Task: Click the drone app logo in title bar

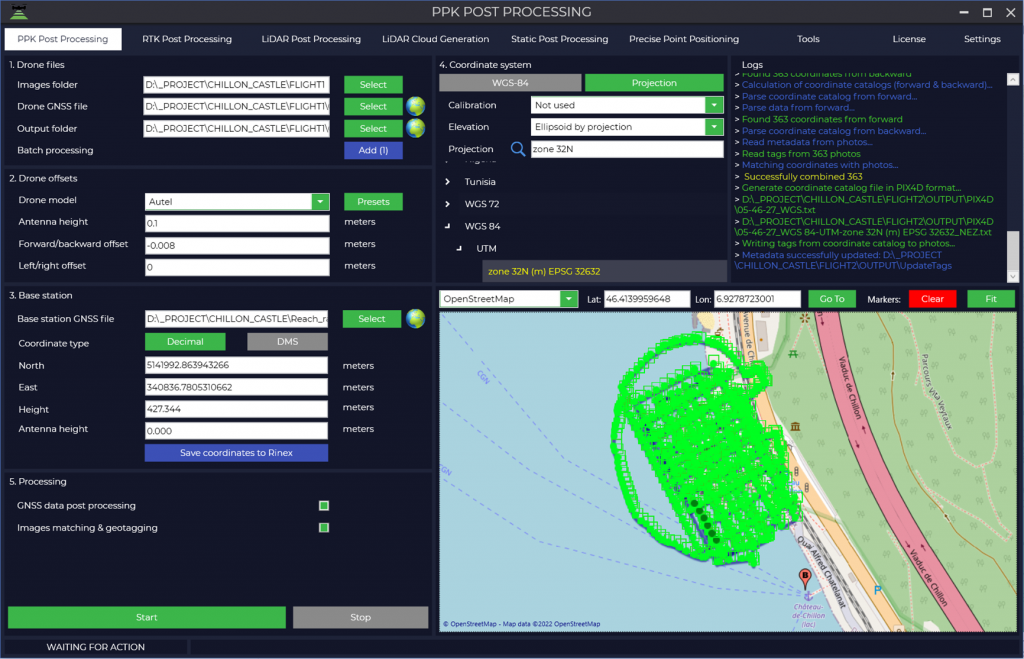Action: coord(18,12)
